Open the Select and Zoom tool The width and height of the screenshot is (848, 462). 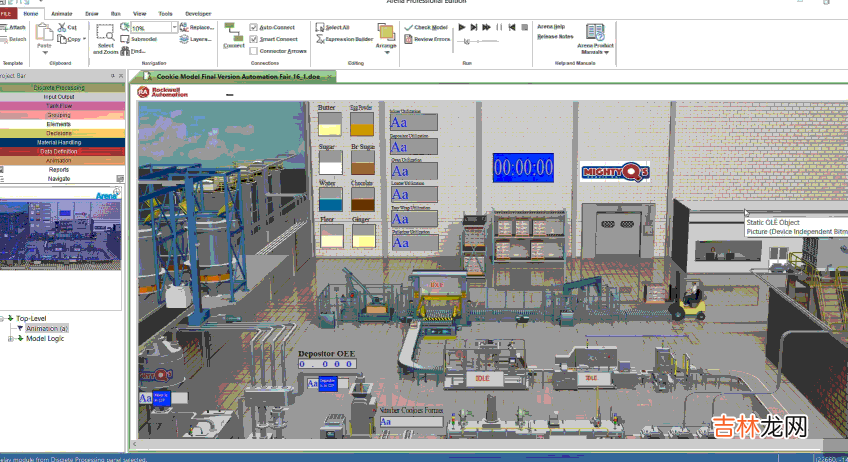click(106, 36)
